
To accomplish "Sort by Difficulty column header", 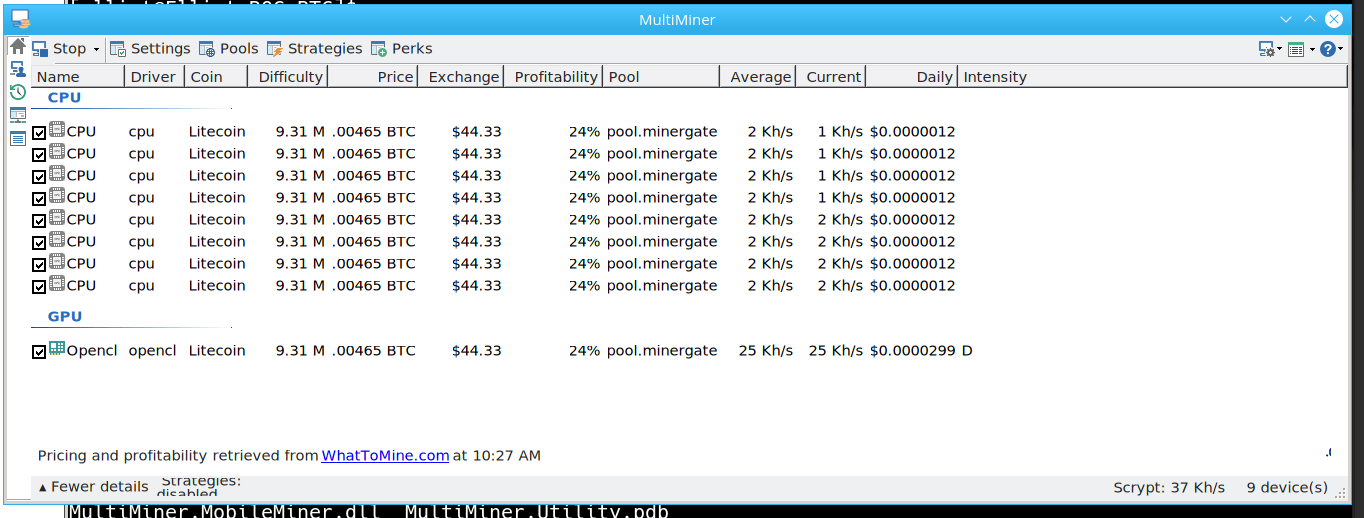I will tap(289, 77).
